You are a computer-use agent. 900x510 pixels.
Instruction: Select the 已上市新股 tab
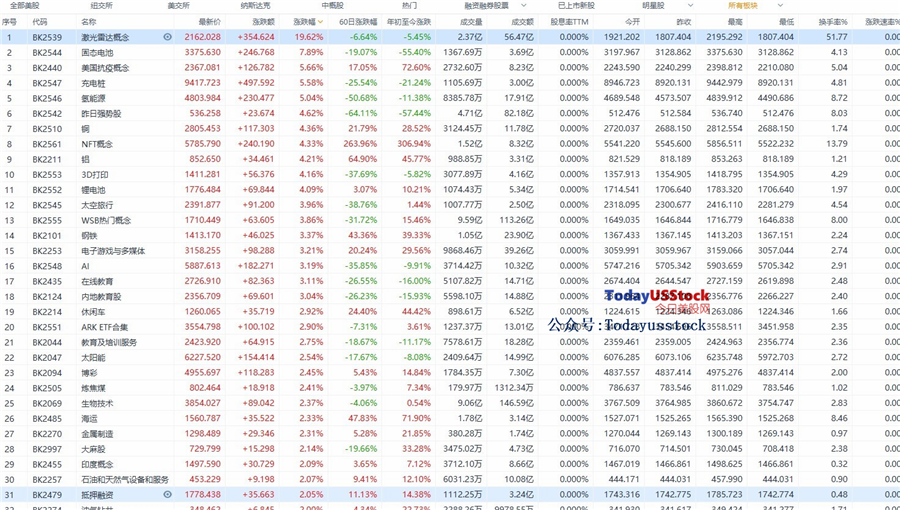click(x=576, y=6)
